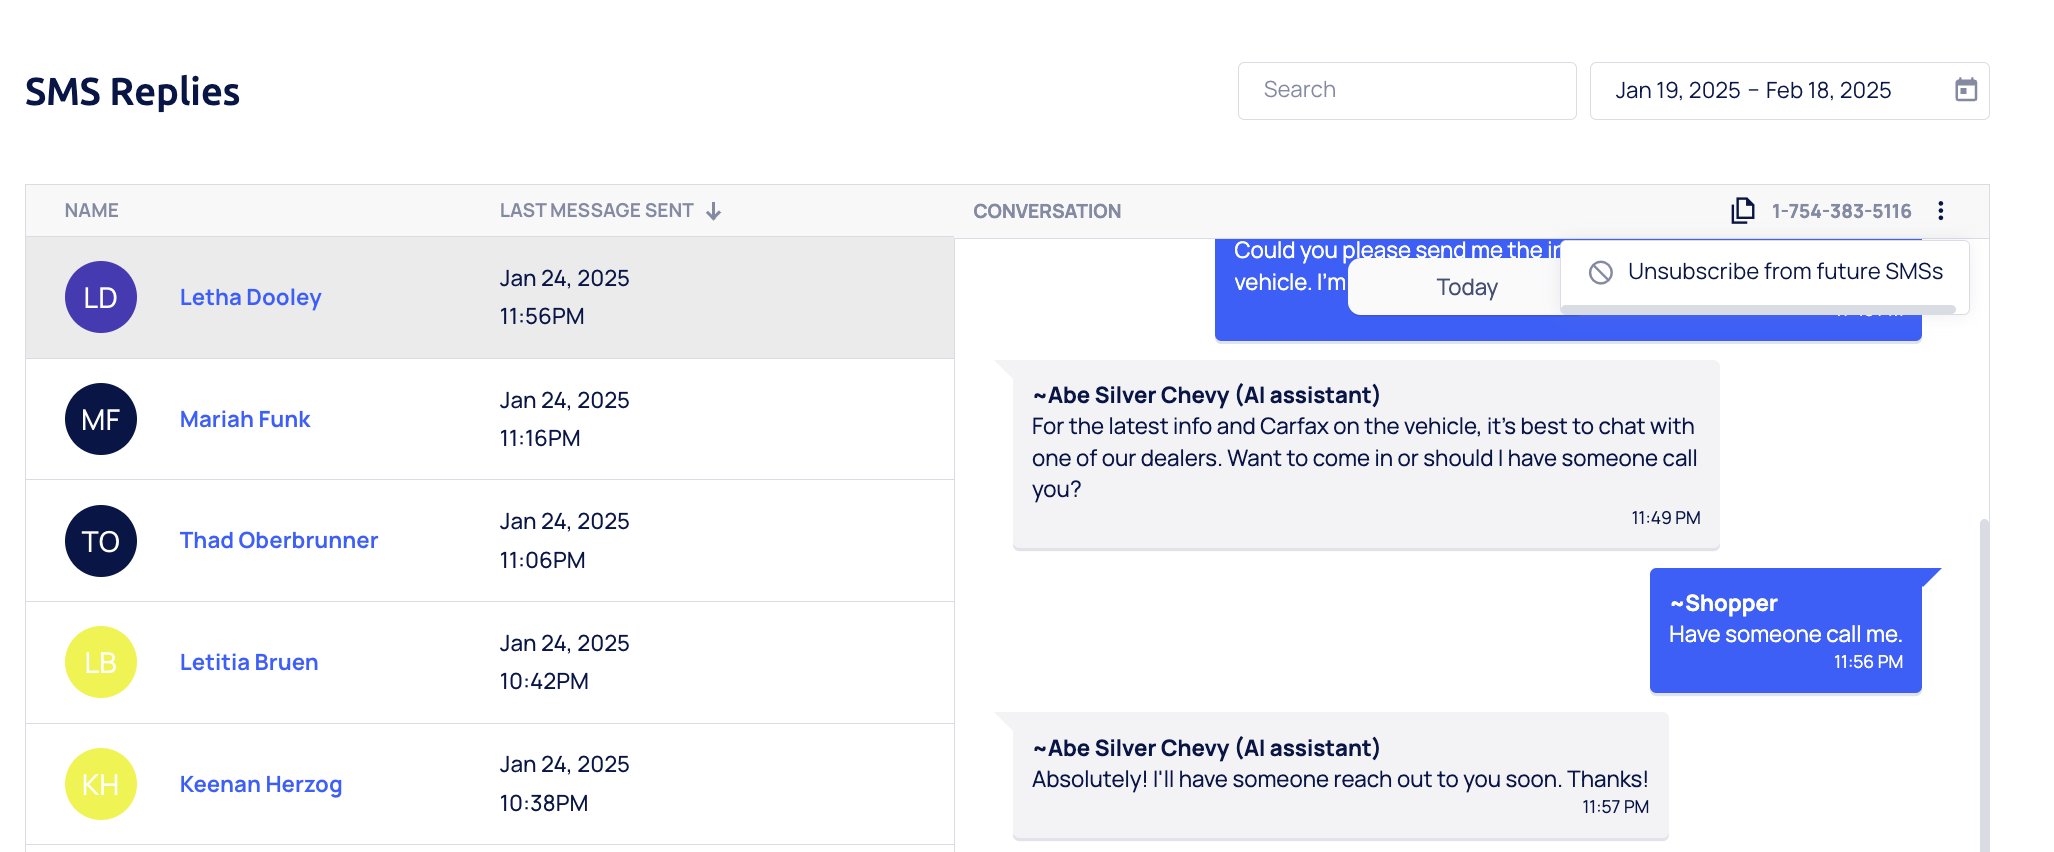Open Mariah Funk's contact link

[245, 419]
